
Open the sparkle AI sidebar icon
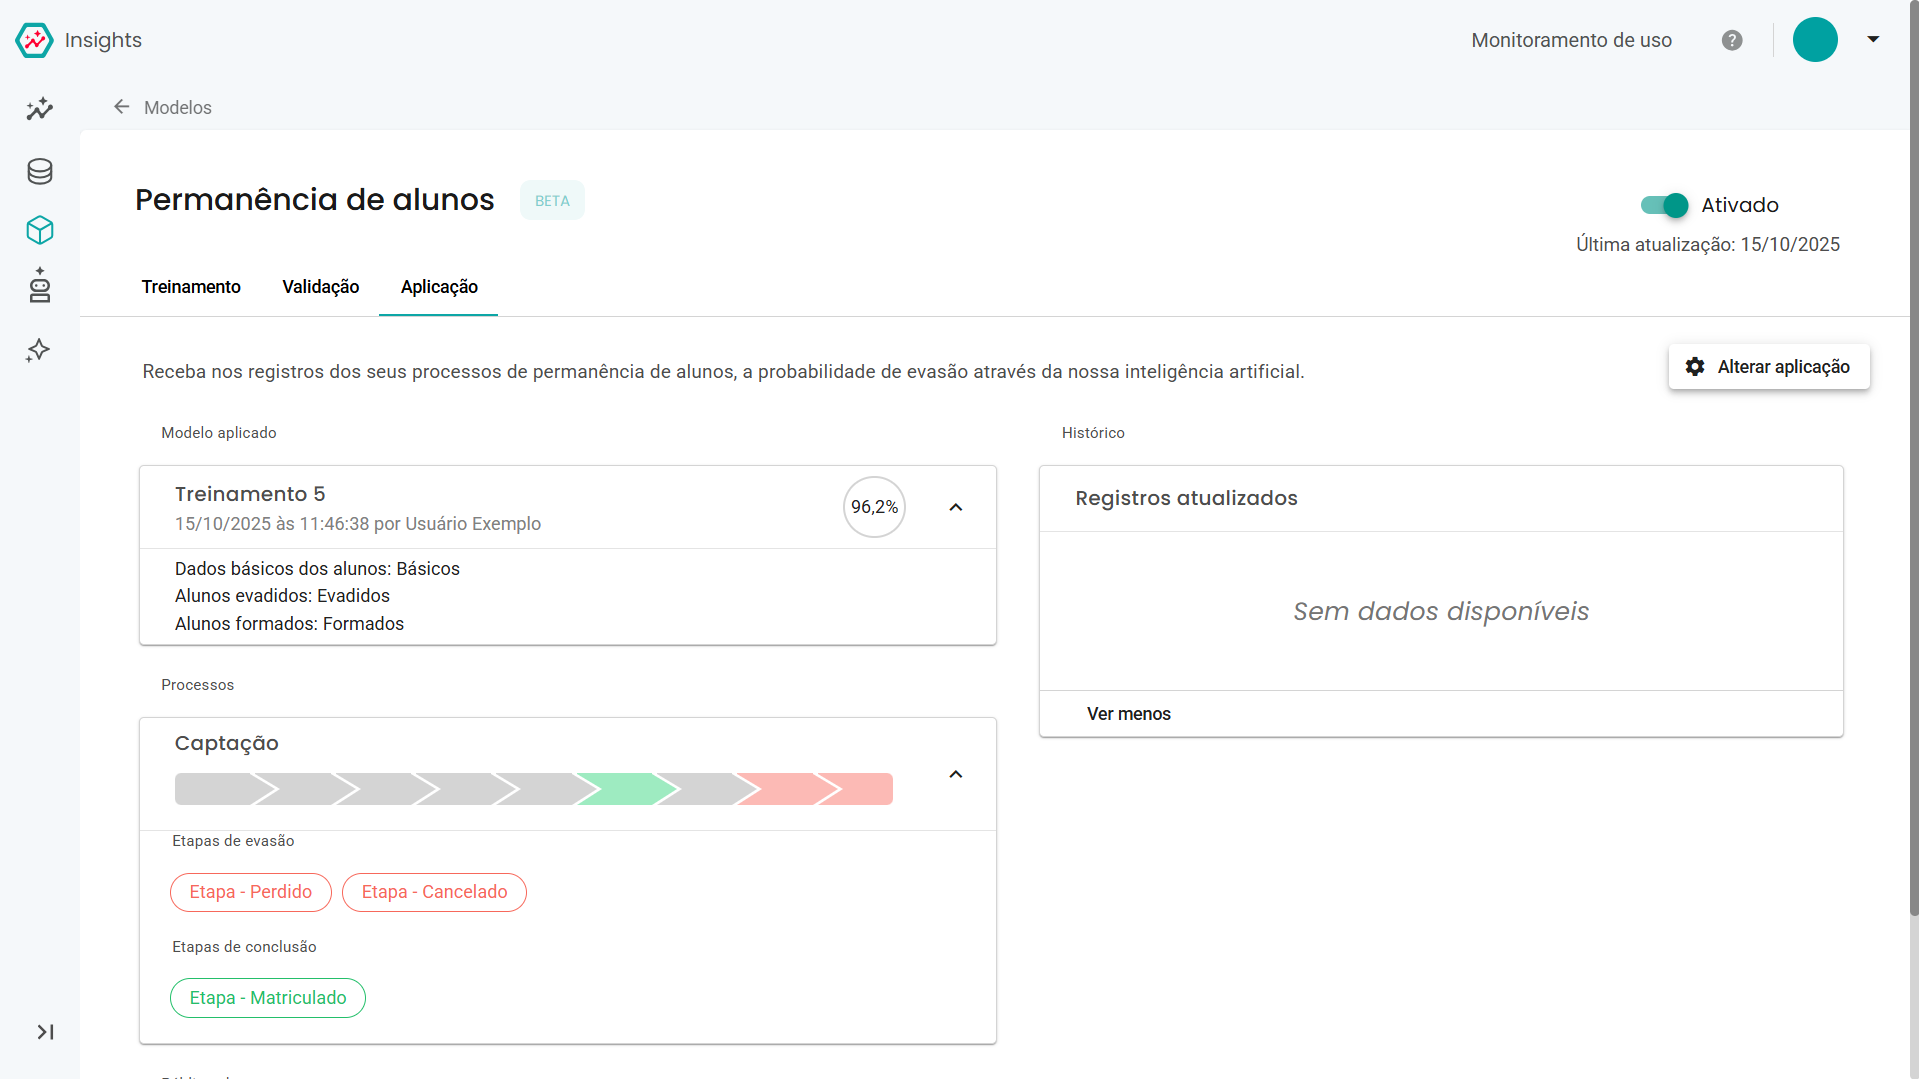pos(38,350)
